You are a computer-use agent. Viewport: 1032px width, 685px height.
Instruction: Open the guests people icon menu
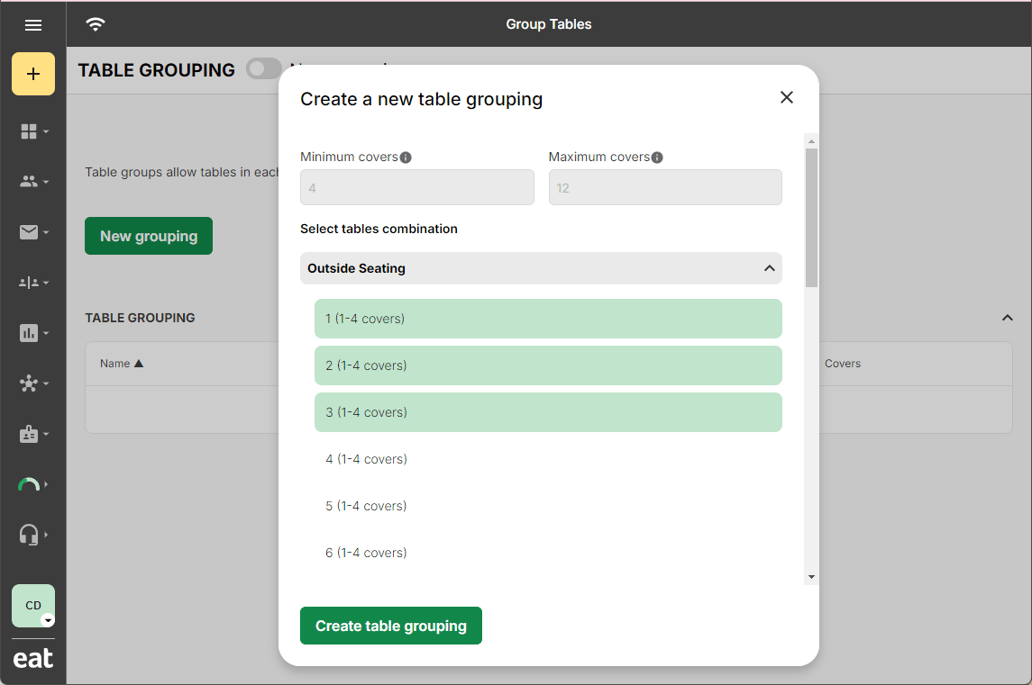click(33, 182)
